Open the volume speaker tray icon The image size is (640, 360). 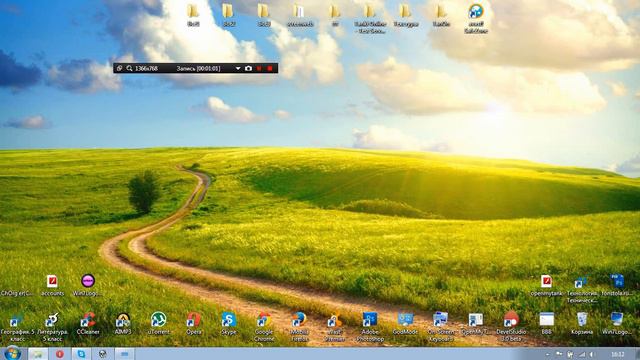point(592,354)
